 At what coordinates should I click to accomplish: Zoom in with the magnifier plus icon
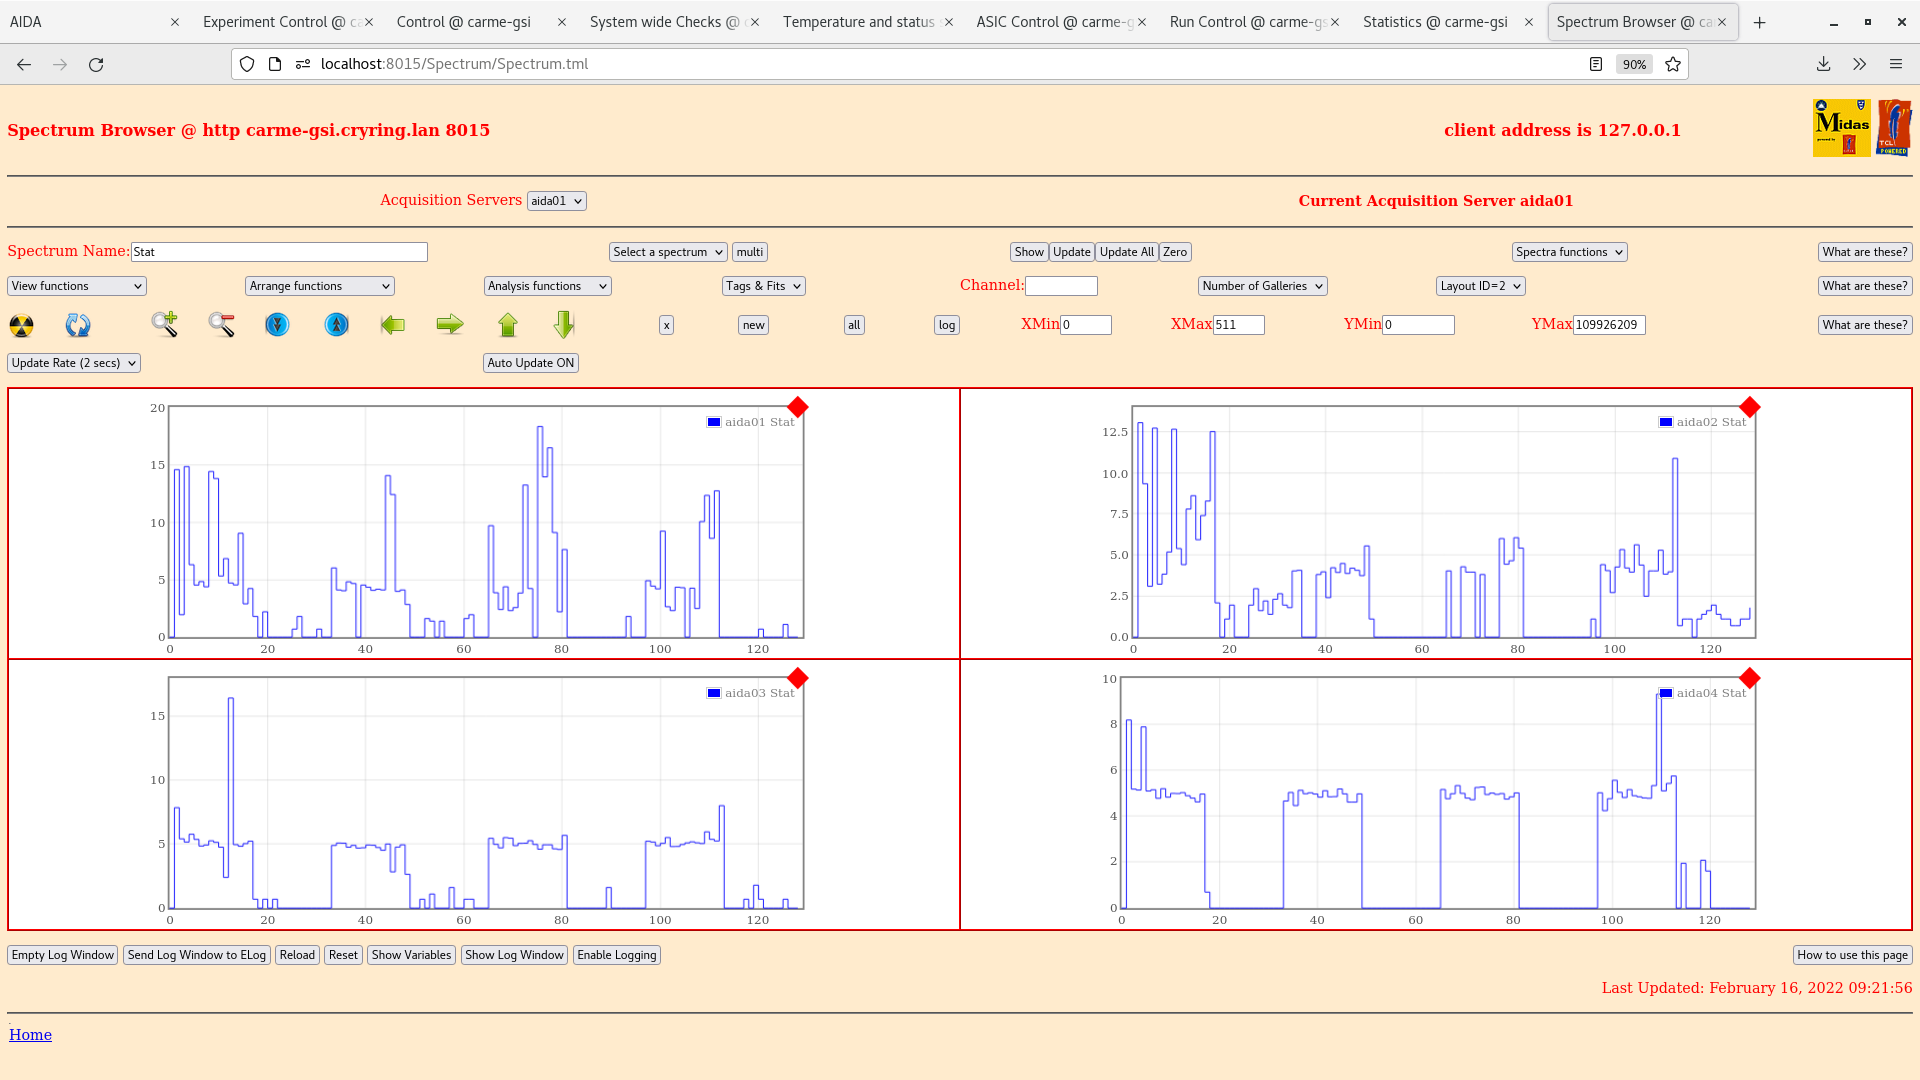point(165,324)
